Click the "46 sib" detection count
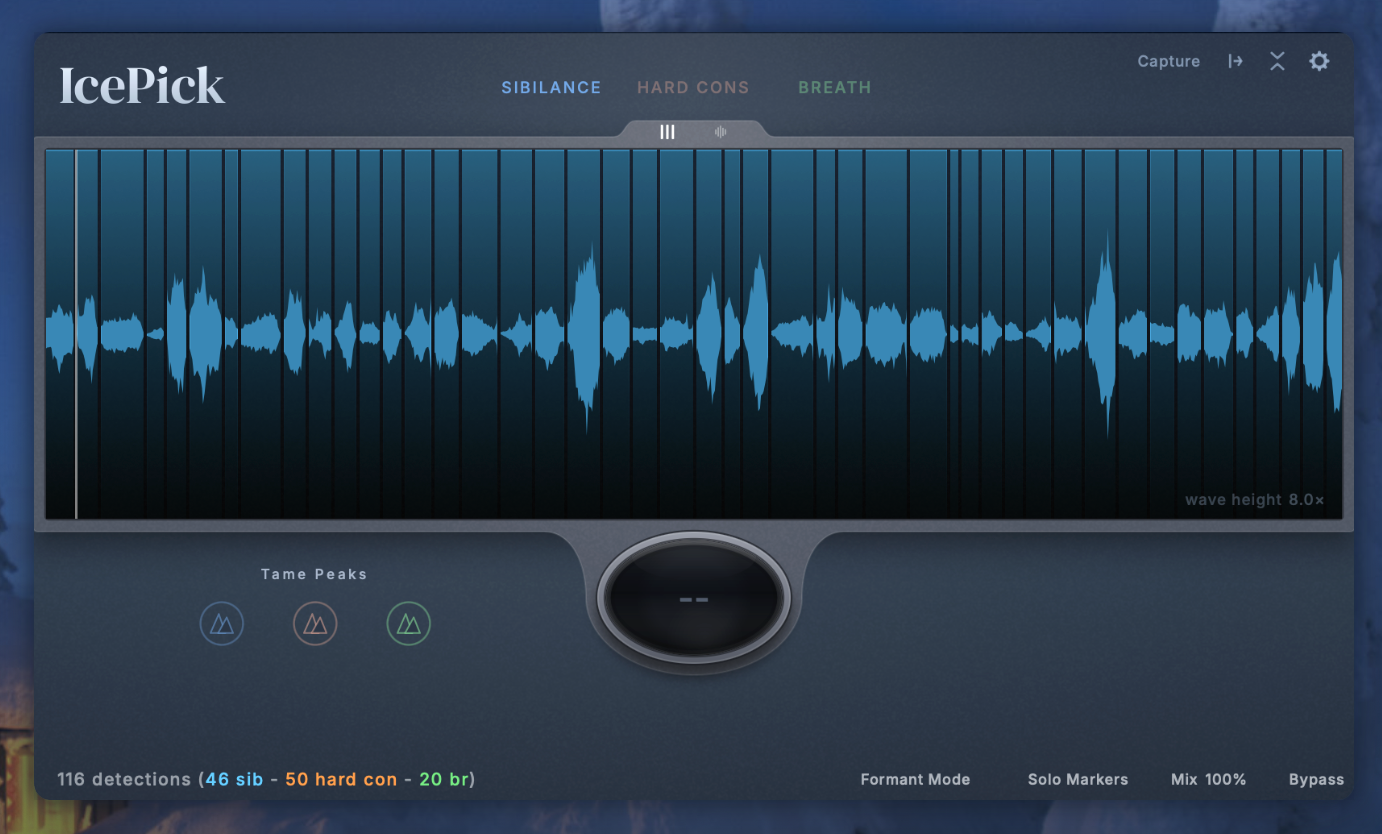 [x=234, y=779]
